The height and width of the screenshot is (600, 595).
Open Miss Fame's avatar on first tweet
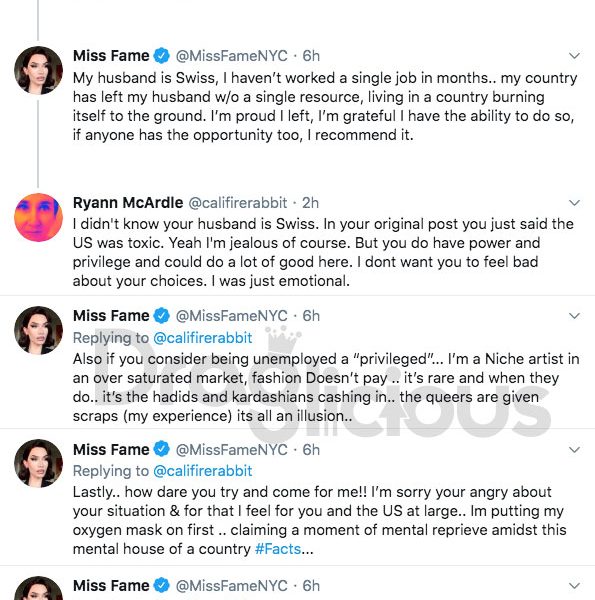point(38,70)
